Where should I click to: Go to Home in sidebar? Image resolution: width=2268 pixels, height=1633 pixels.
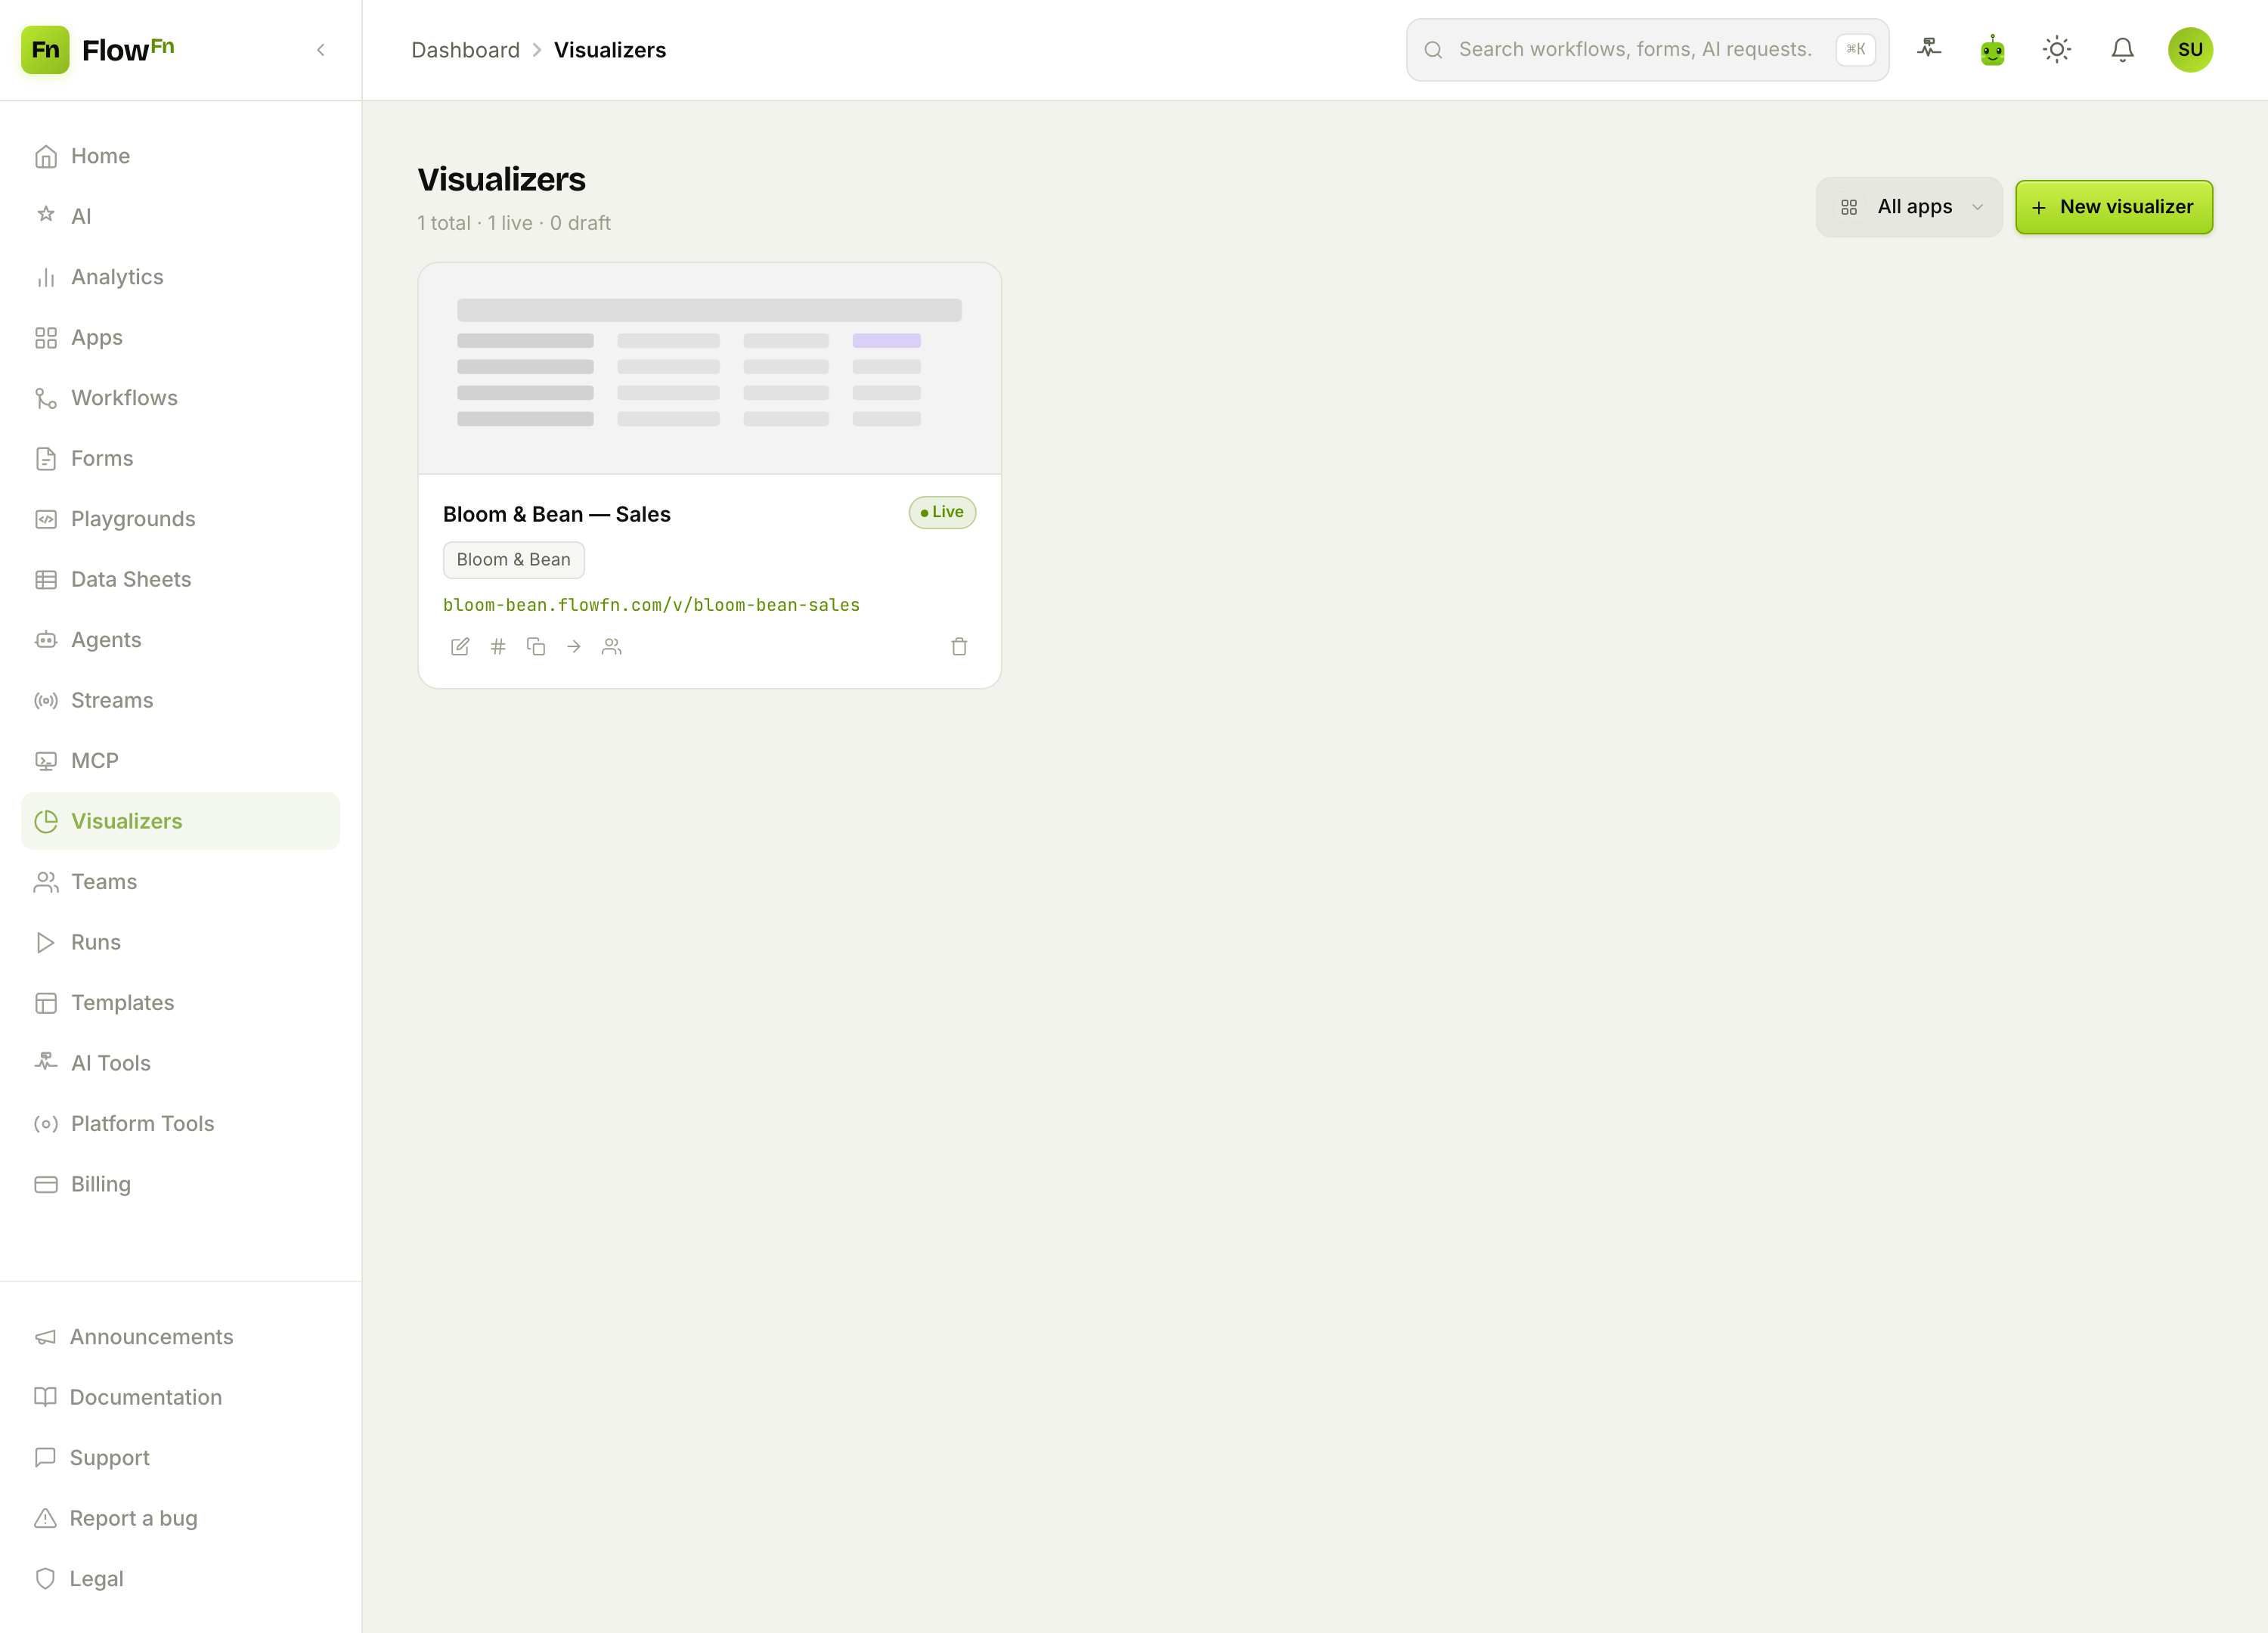180,156
